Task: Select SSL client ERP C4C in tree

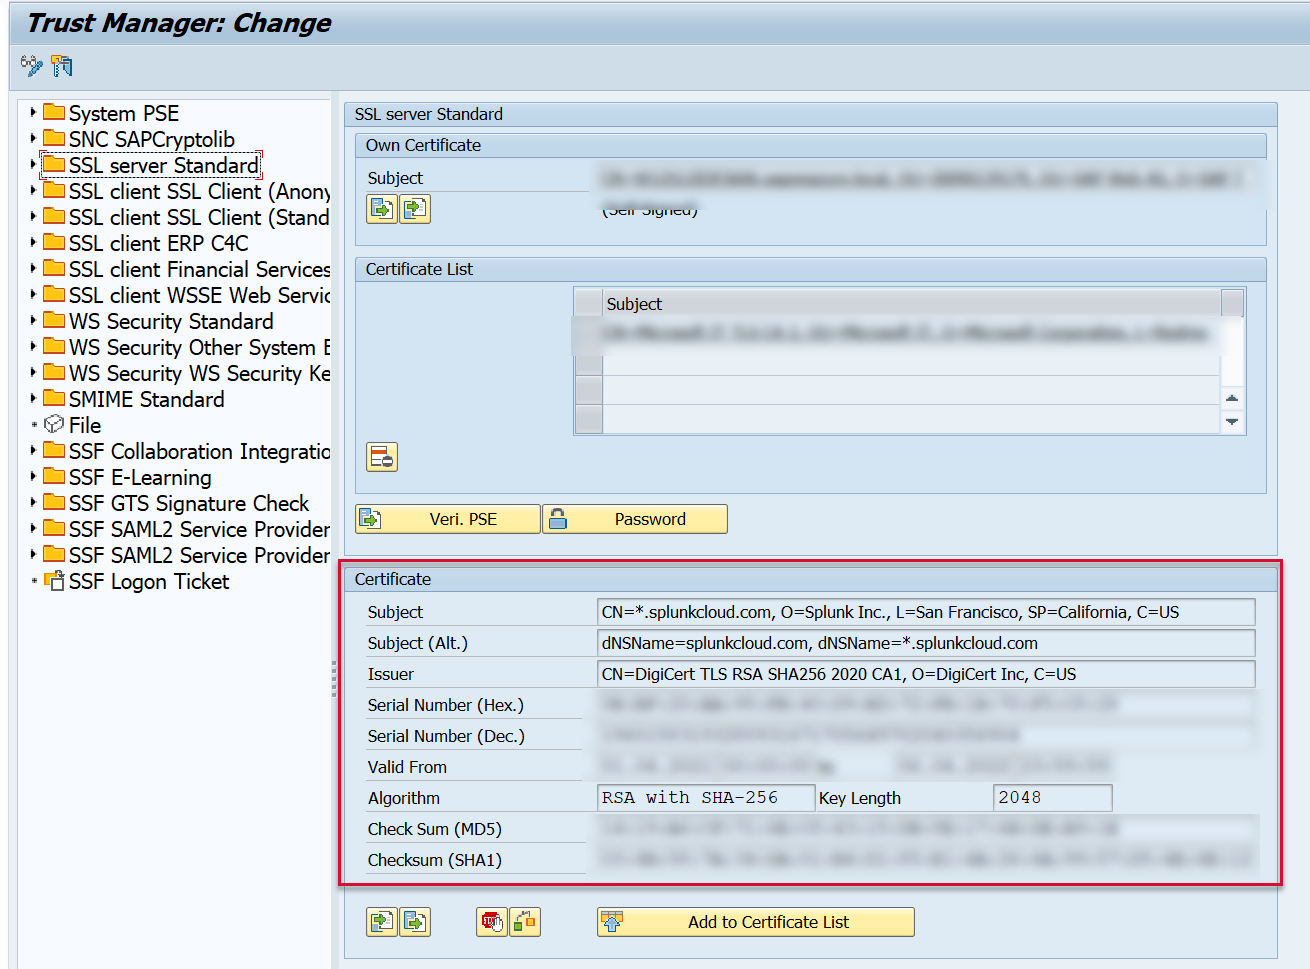Action: (x=158, y=243)
